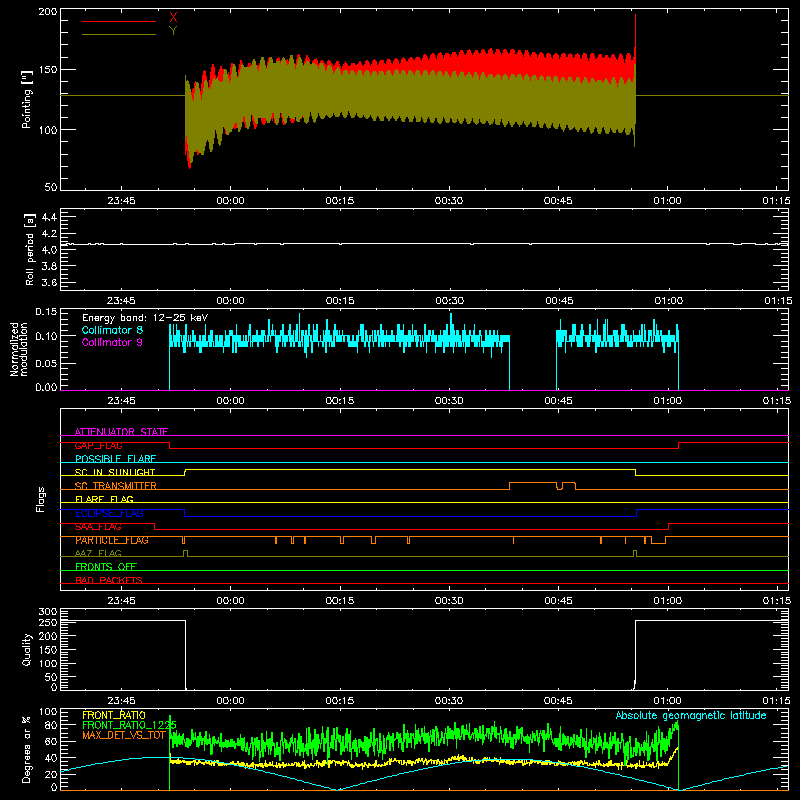This screenshot has height=800, width=800.
Task: Click the 00:00 tick under Quality plot
Action: click(231, 701)
